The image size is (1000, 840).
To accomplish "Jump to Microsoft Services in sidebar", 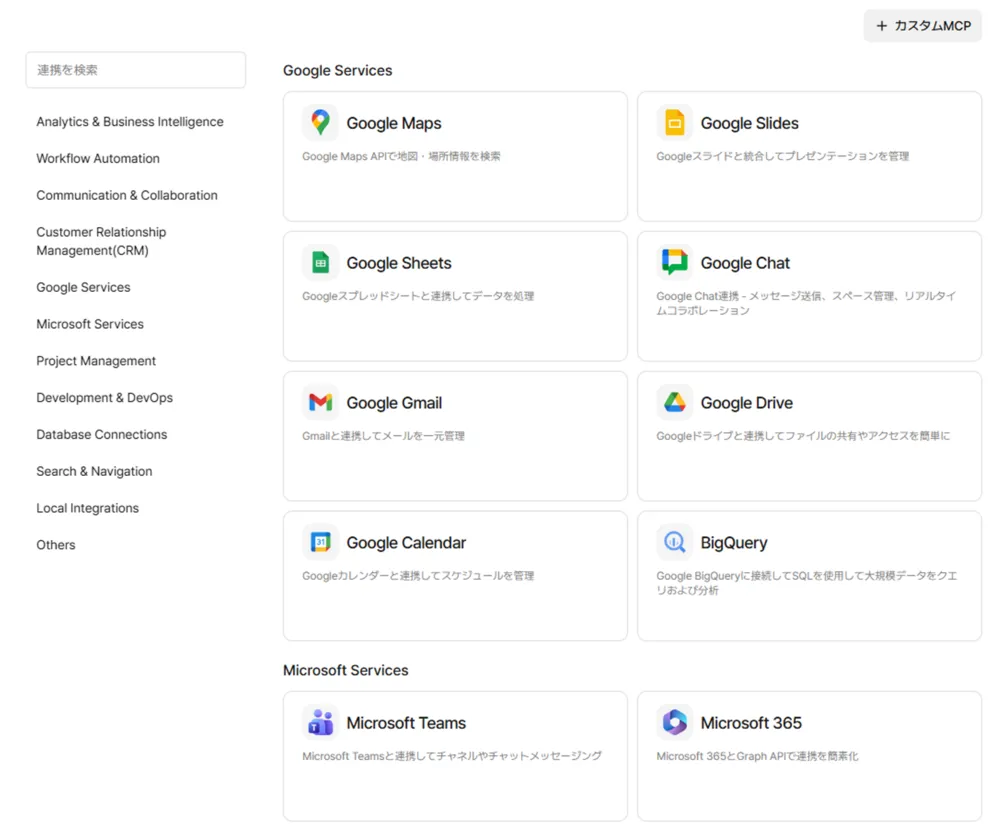I will point(90,324).
